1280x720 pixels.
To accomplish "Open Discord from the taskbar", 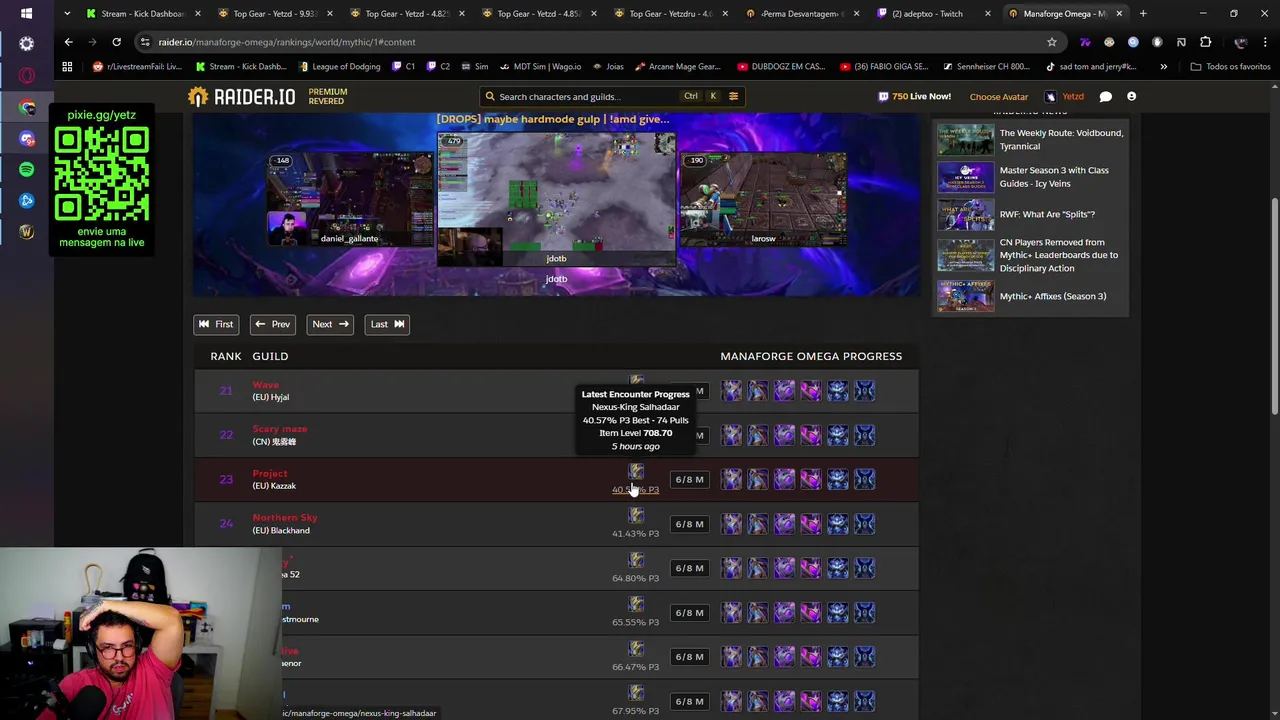I will point(26,138).
